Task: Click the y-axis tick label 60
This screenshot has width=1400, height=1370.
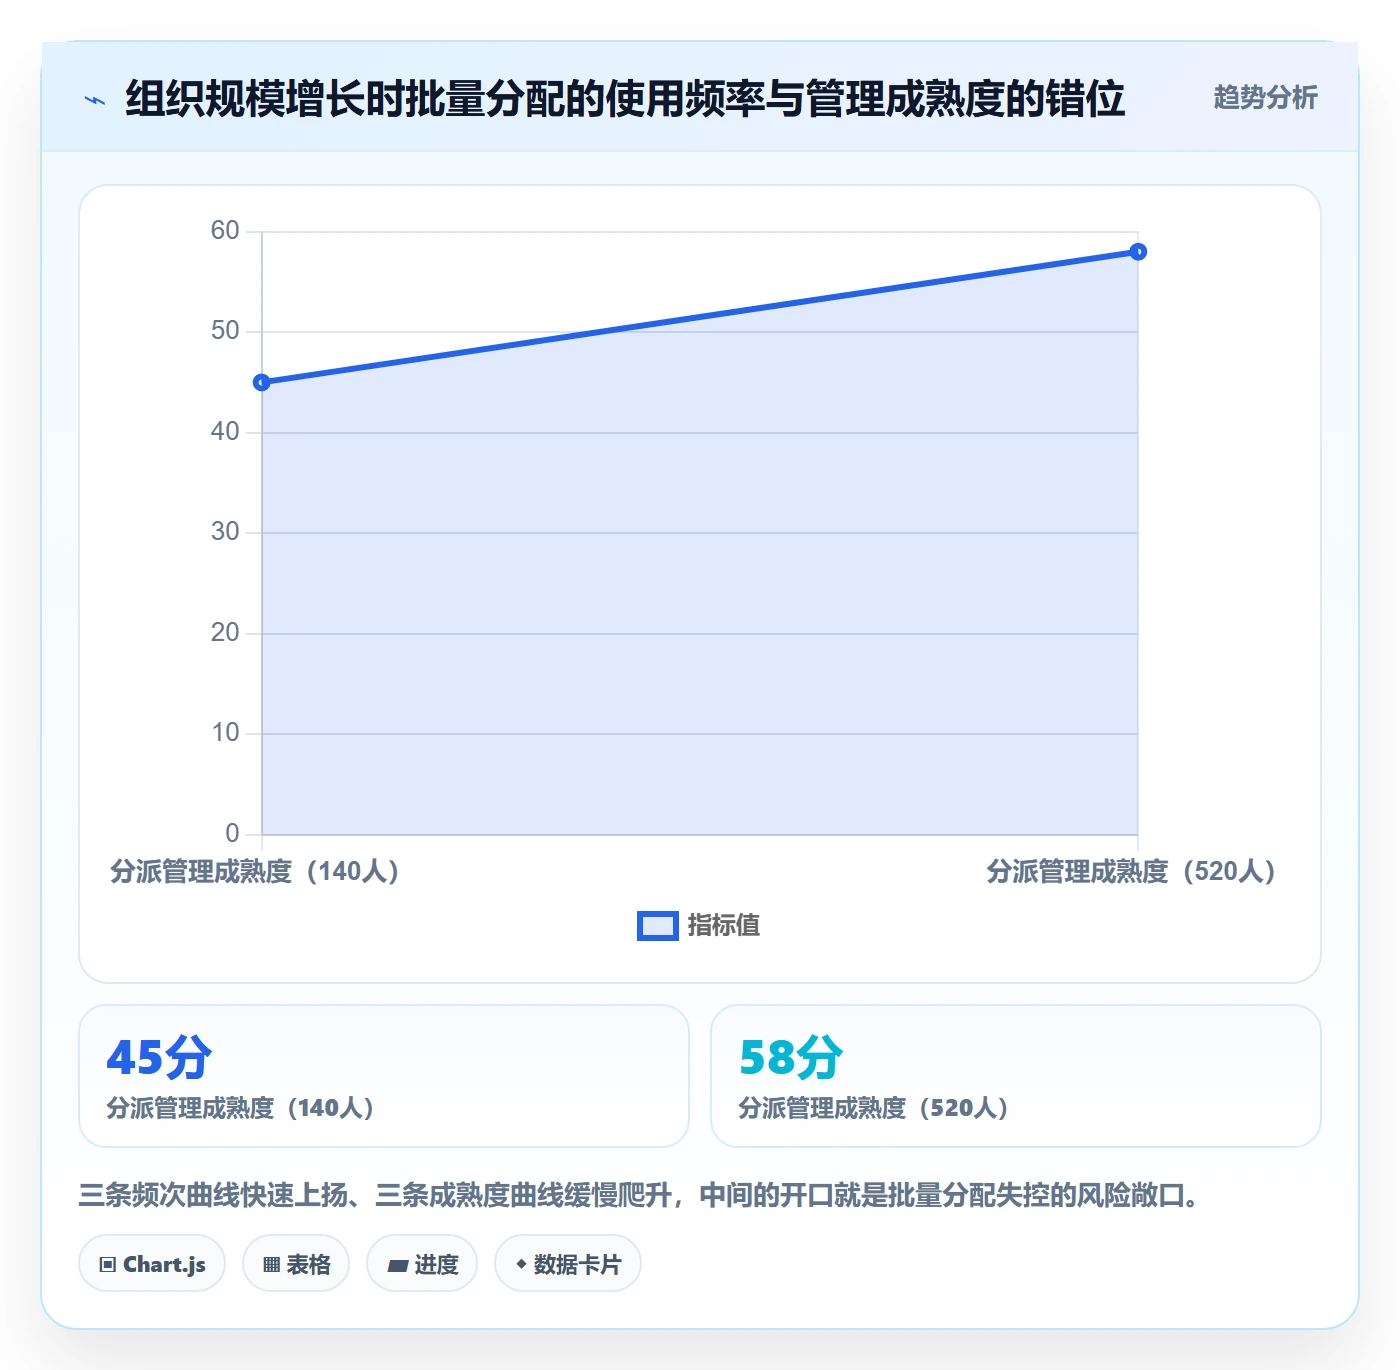Action: 225,231
